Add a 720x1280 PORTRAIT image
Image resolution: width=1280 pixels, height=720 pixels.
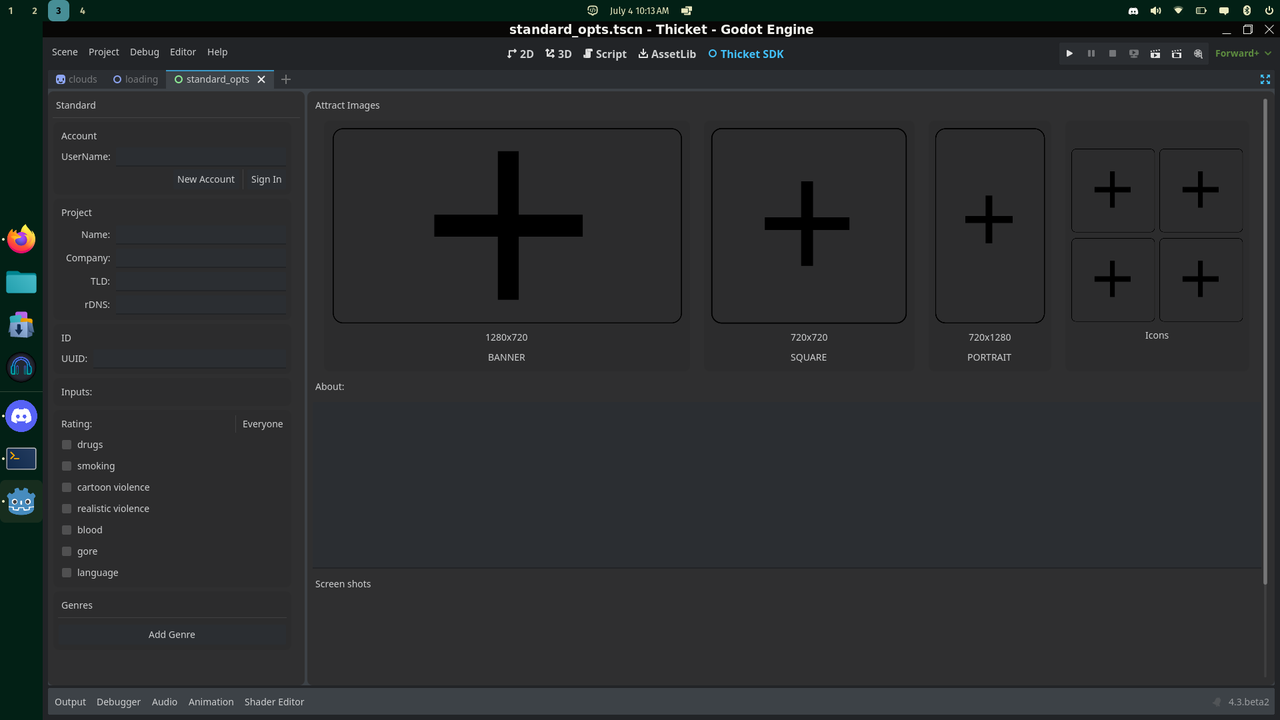[x=990, y=225]
